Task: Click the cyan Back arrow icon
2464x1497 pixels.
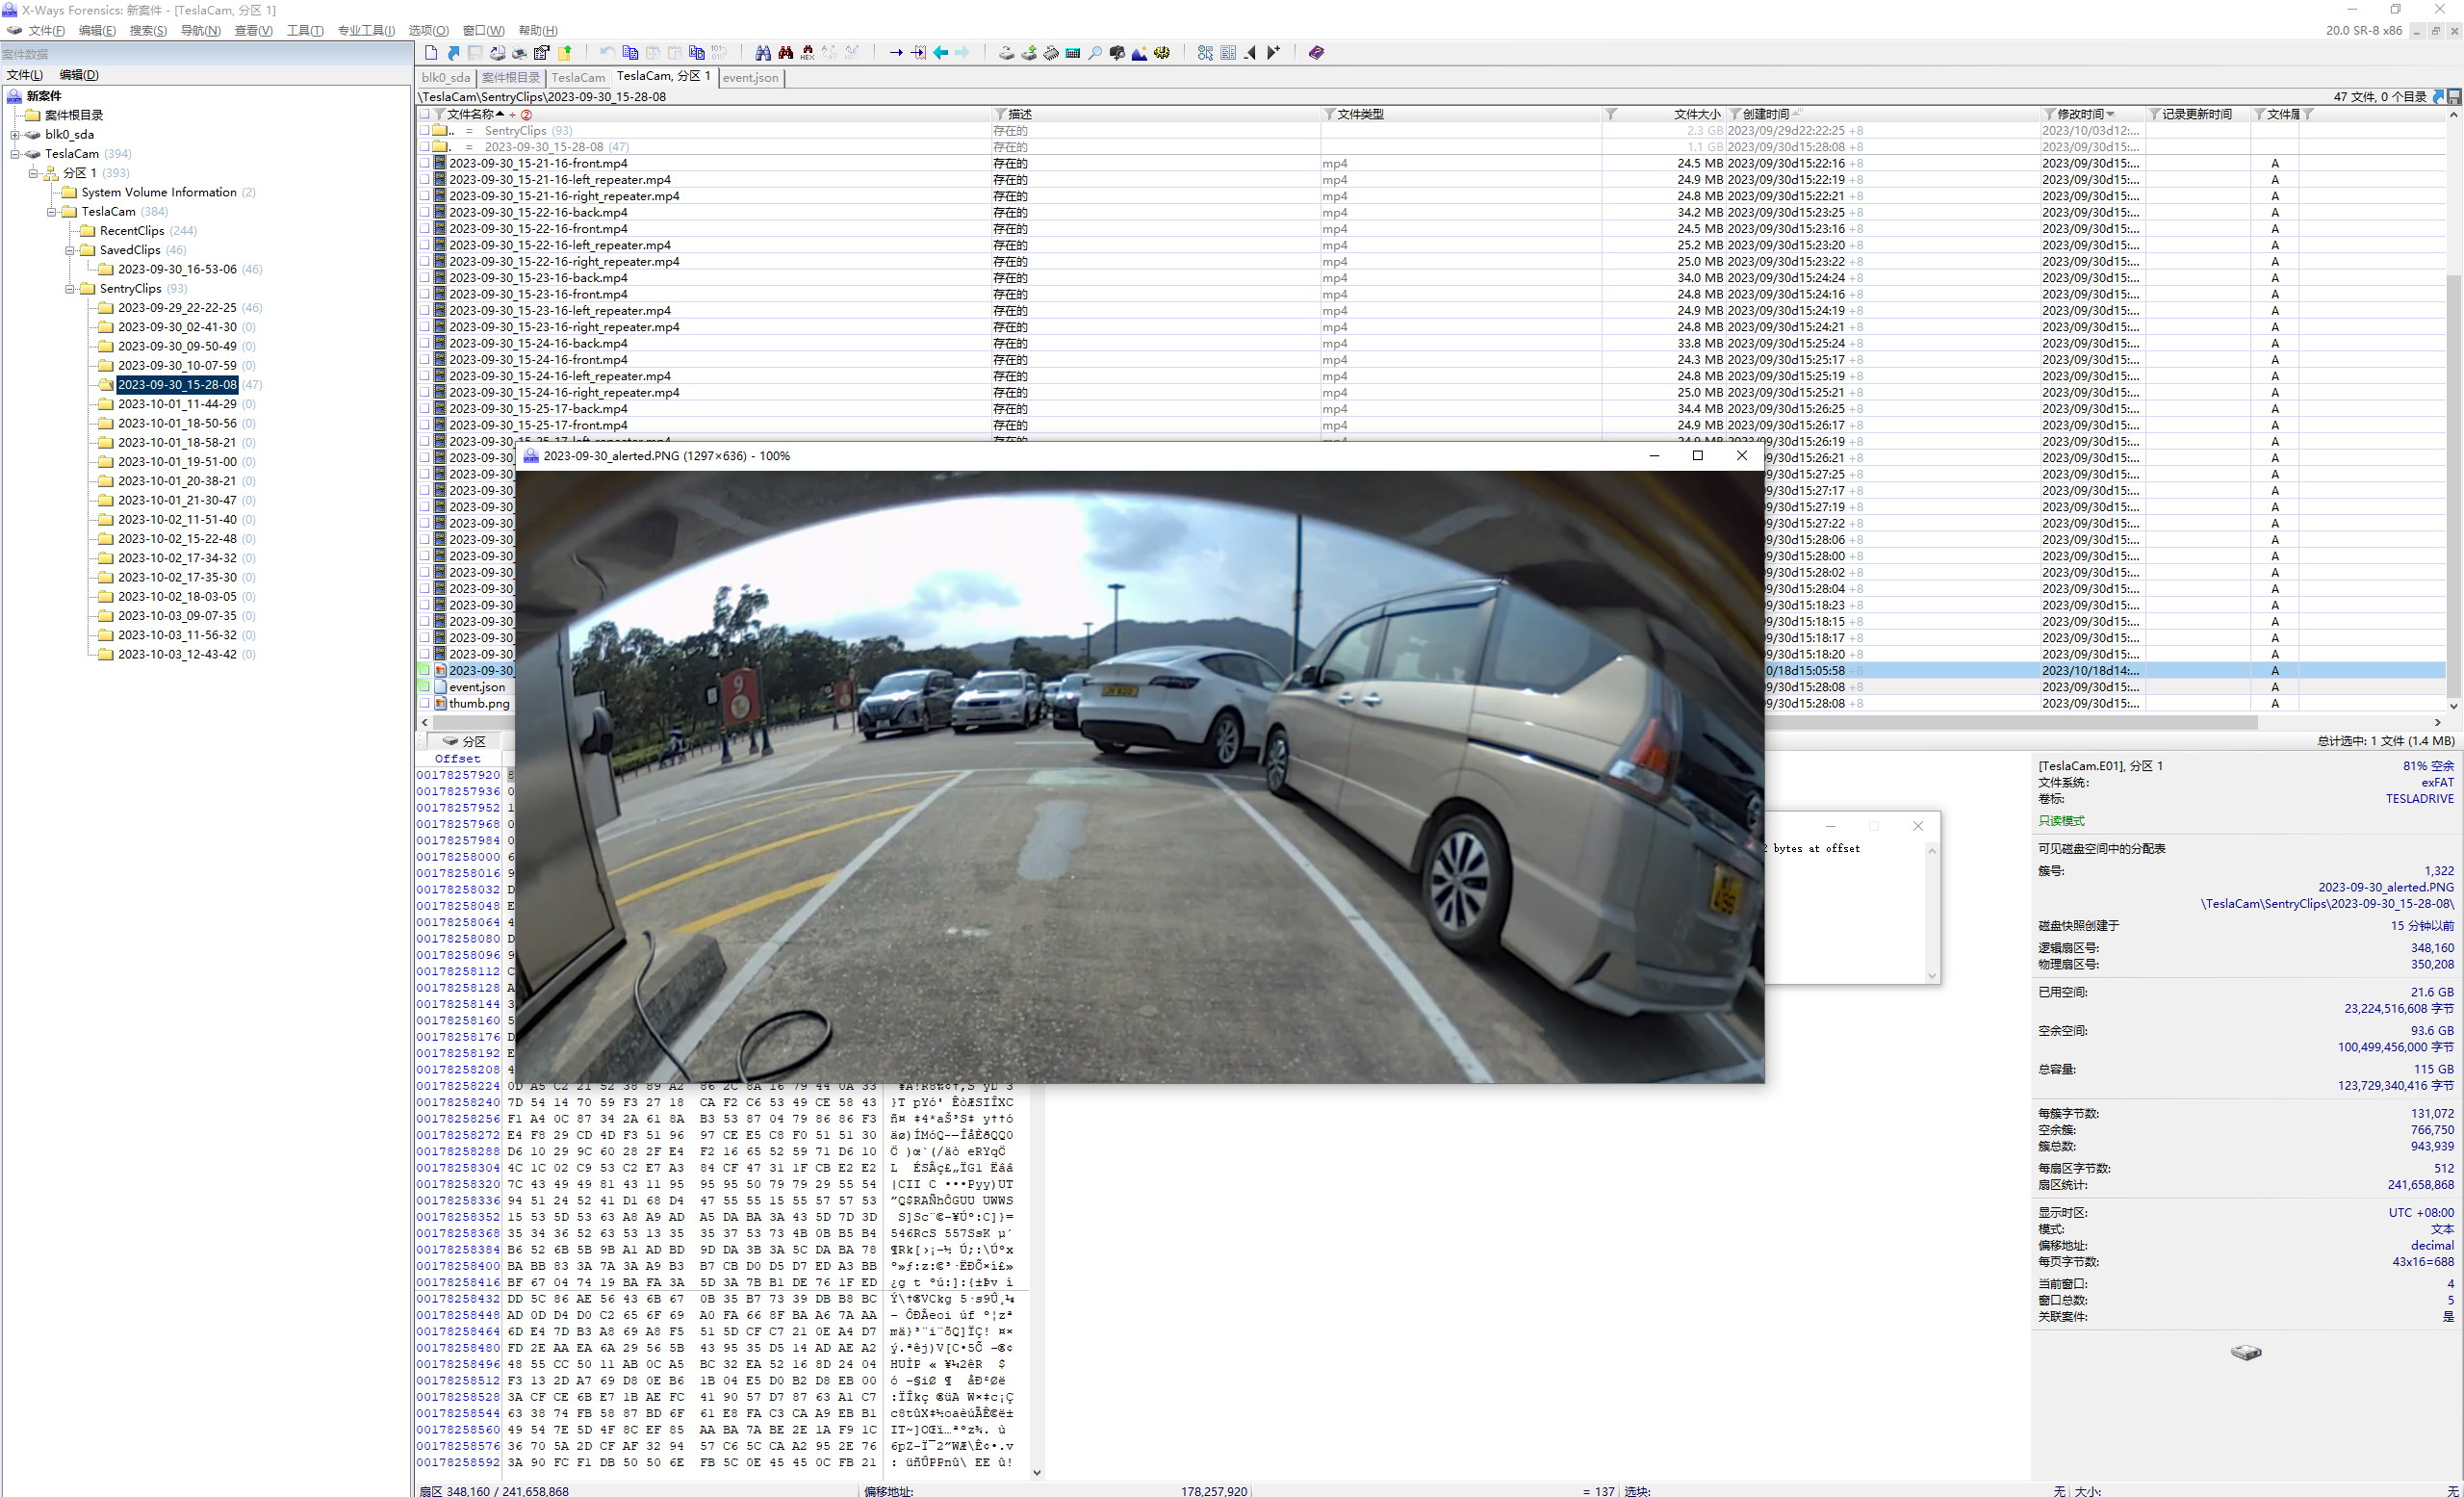Action: point(940,53)
